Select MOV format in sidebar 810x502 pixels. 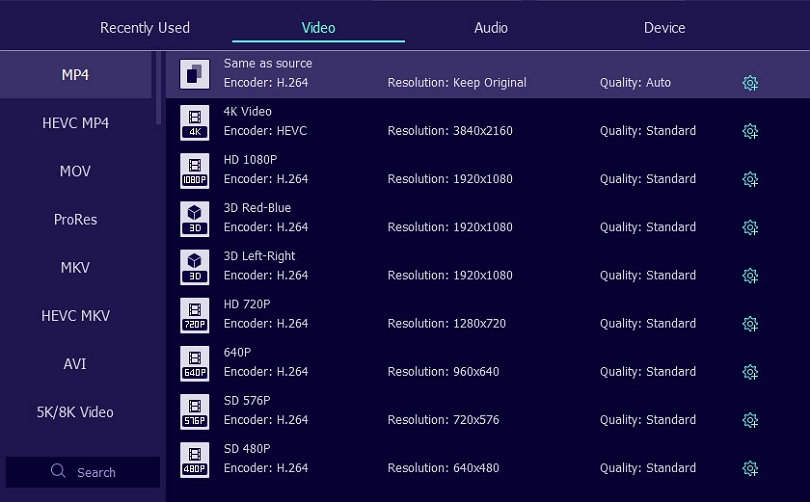pyautogui.click(x=75, y=171)
